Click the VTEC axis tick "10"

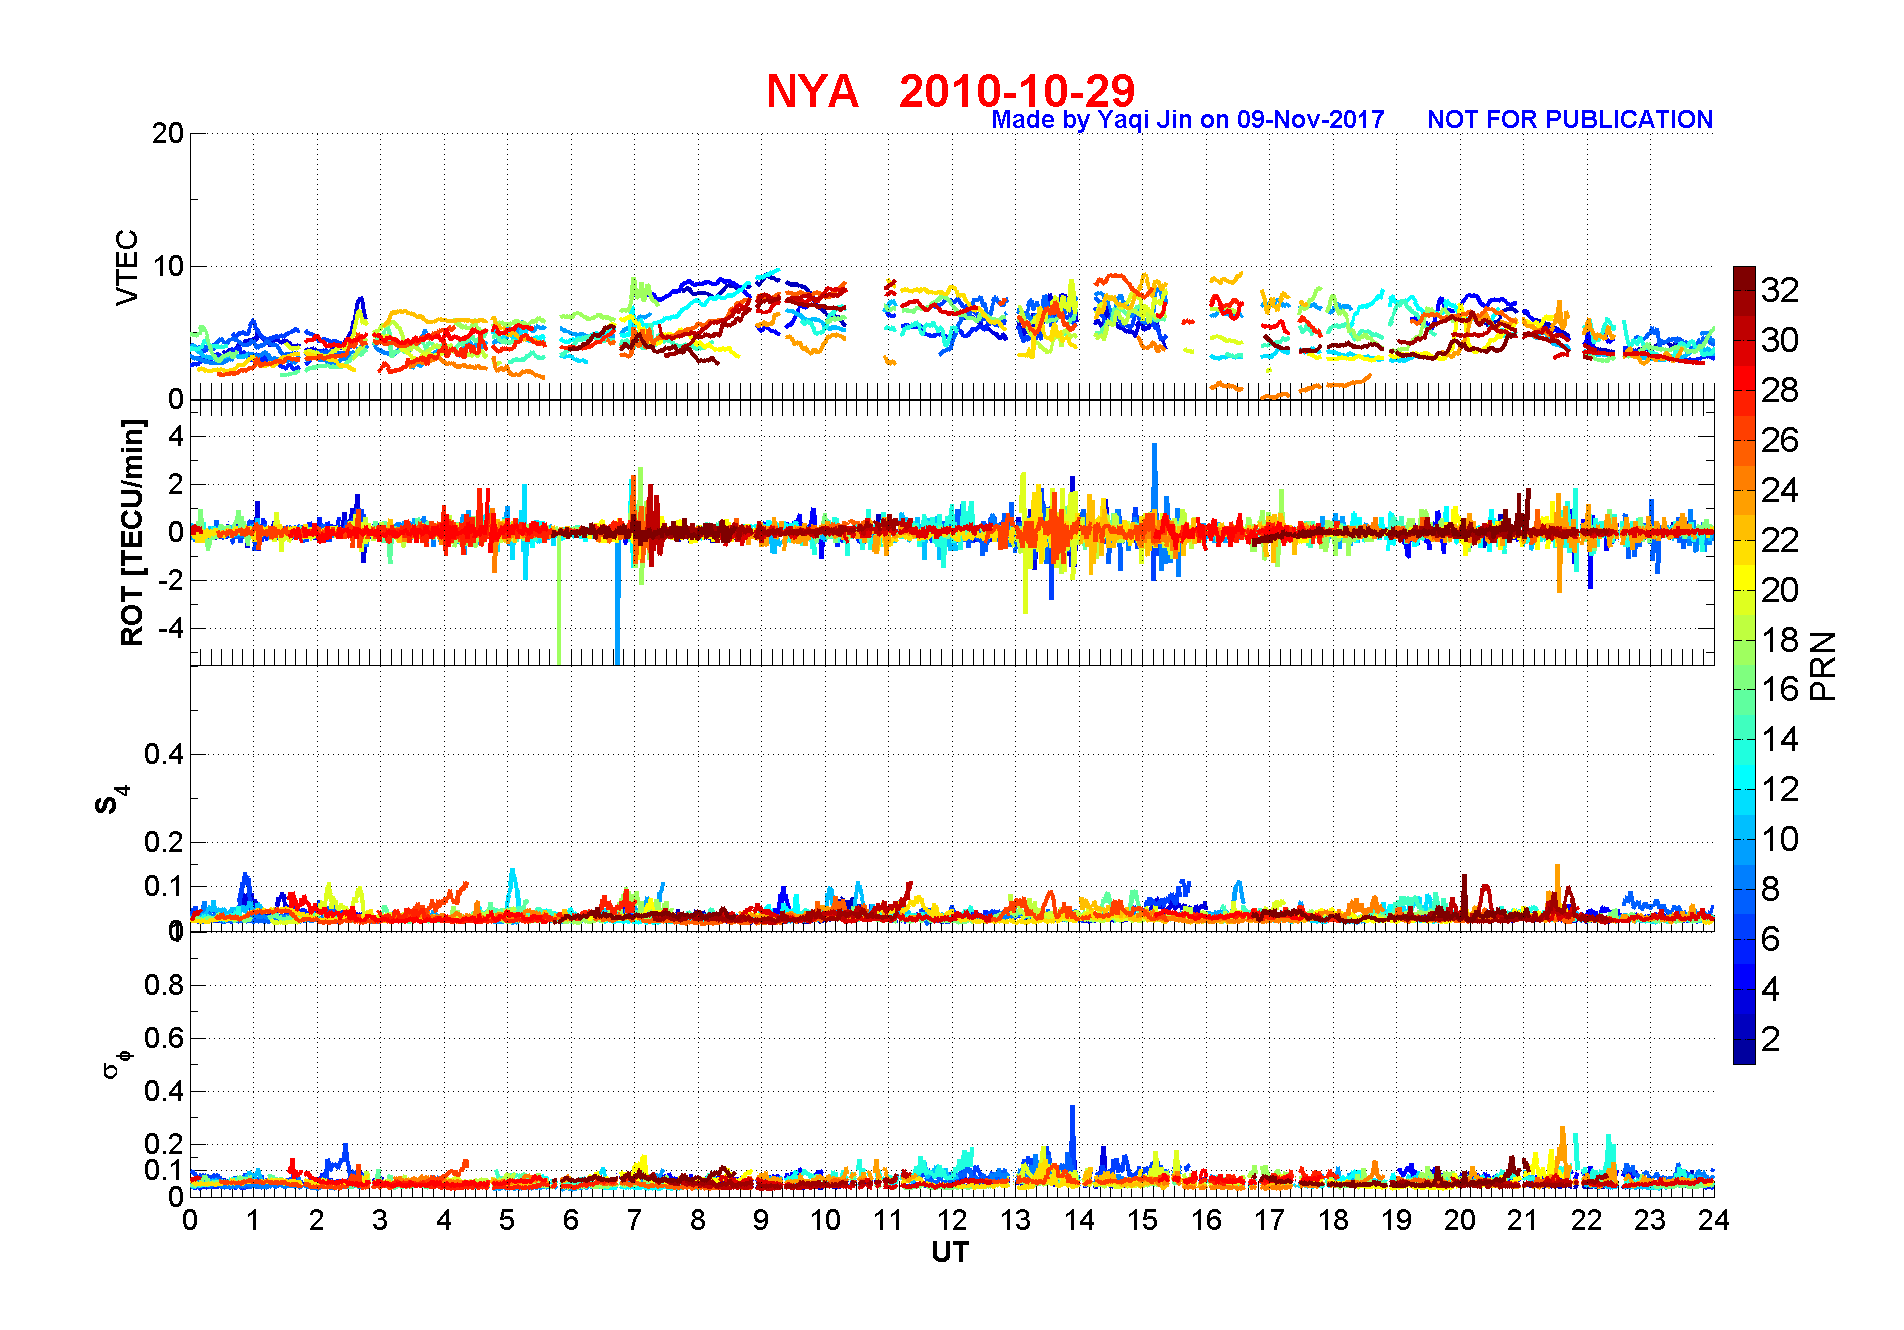[168, 266]
